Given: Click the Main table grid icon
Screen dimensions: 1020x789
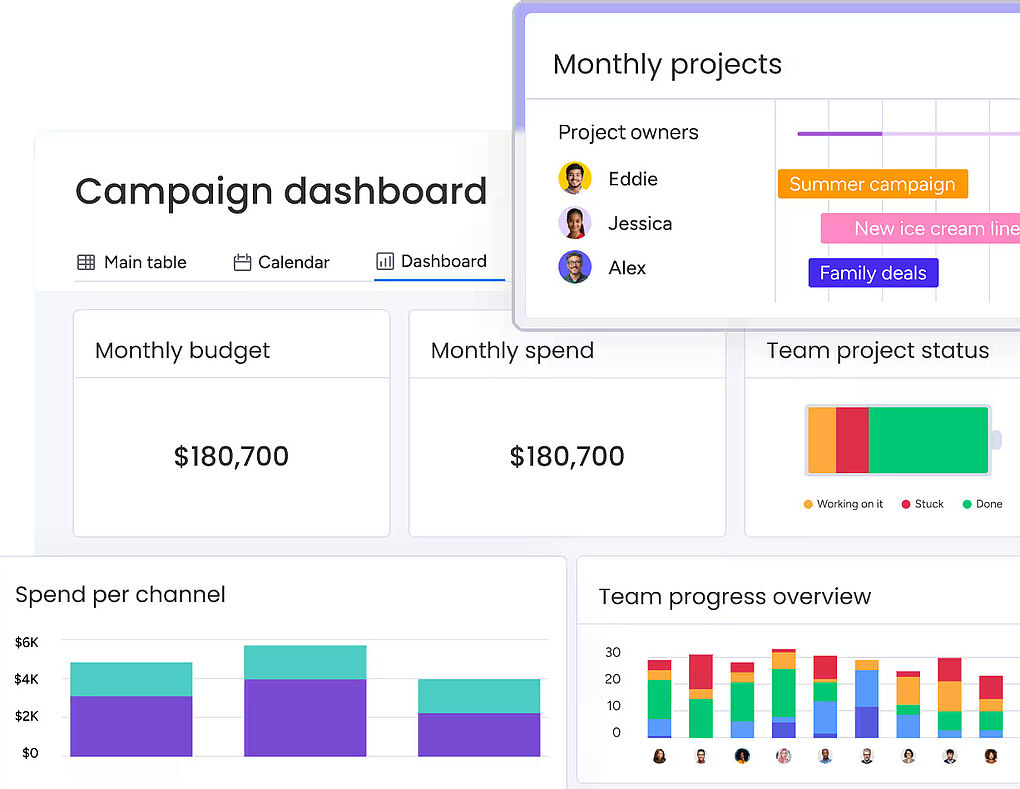Looking at the screenshot, I should pos(86,263).
